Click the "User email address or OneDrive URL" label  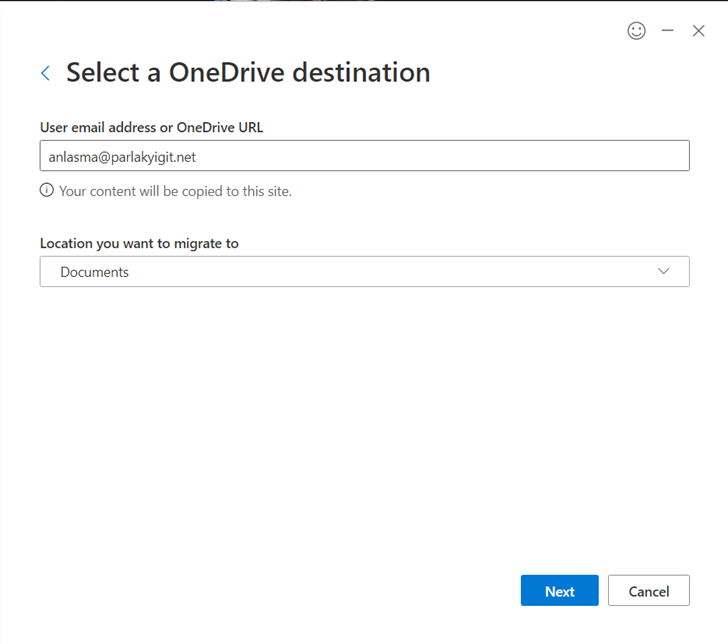151,128
